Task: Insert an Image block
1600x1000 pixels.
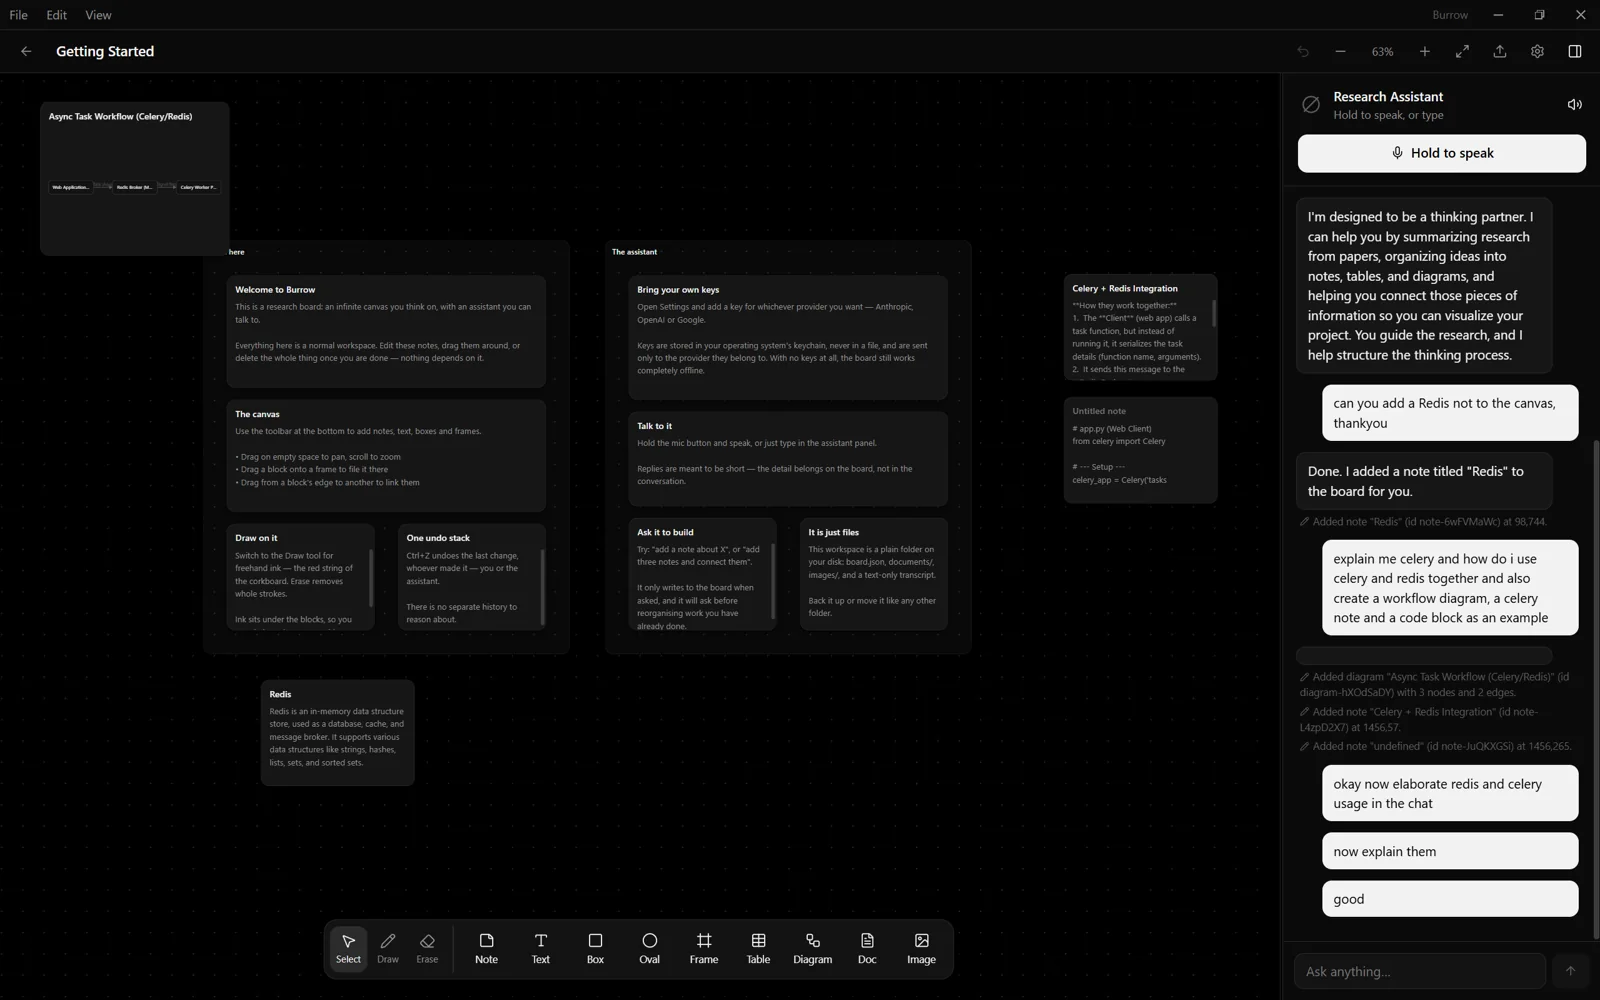Action: (921, 948)
